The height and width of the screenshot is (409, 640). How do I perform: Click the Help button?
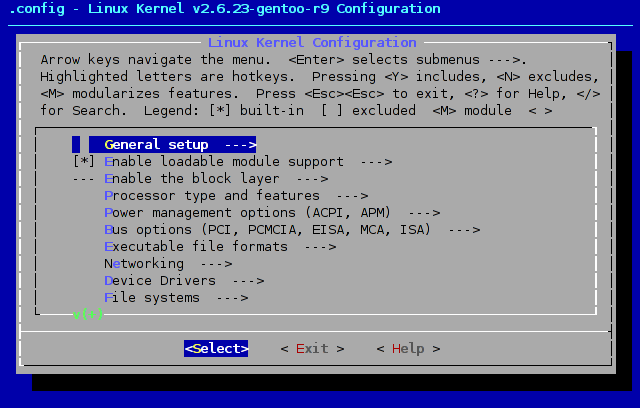pos(408,349)
